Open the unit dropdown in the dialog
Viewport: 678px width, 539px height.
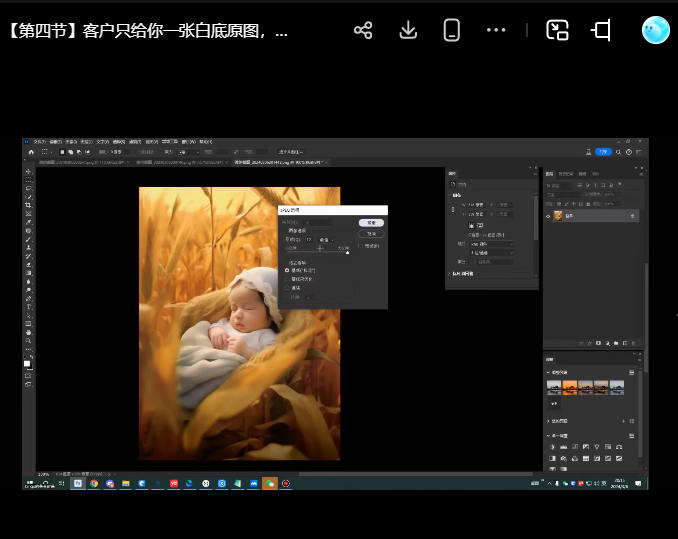[325, 240]
